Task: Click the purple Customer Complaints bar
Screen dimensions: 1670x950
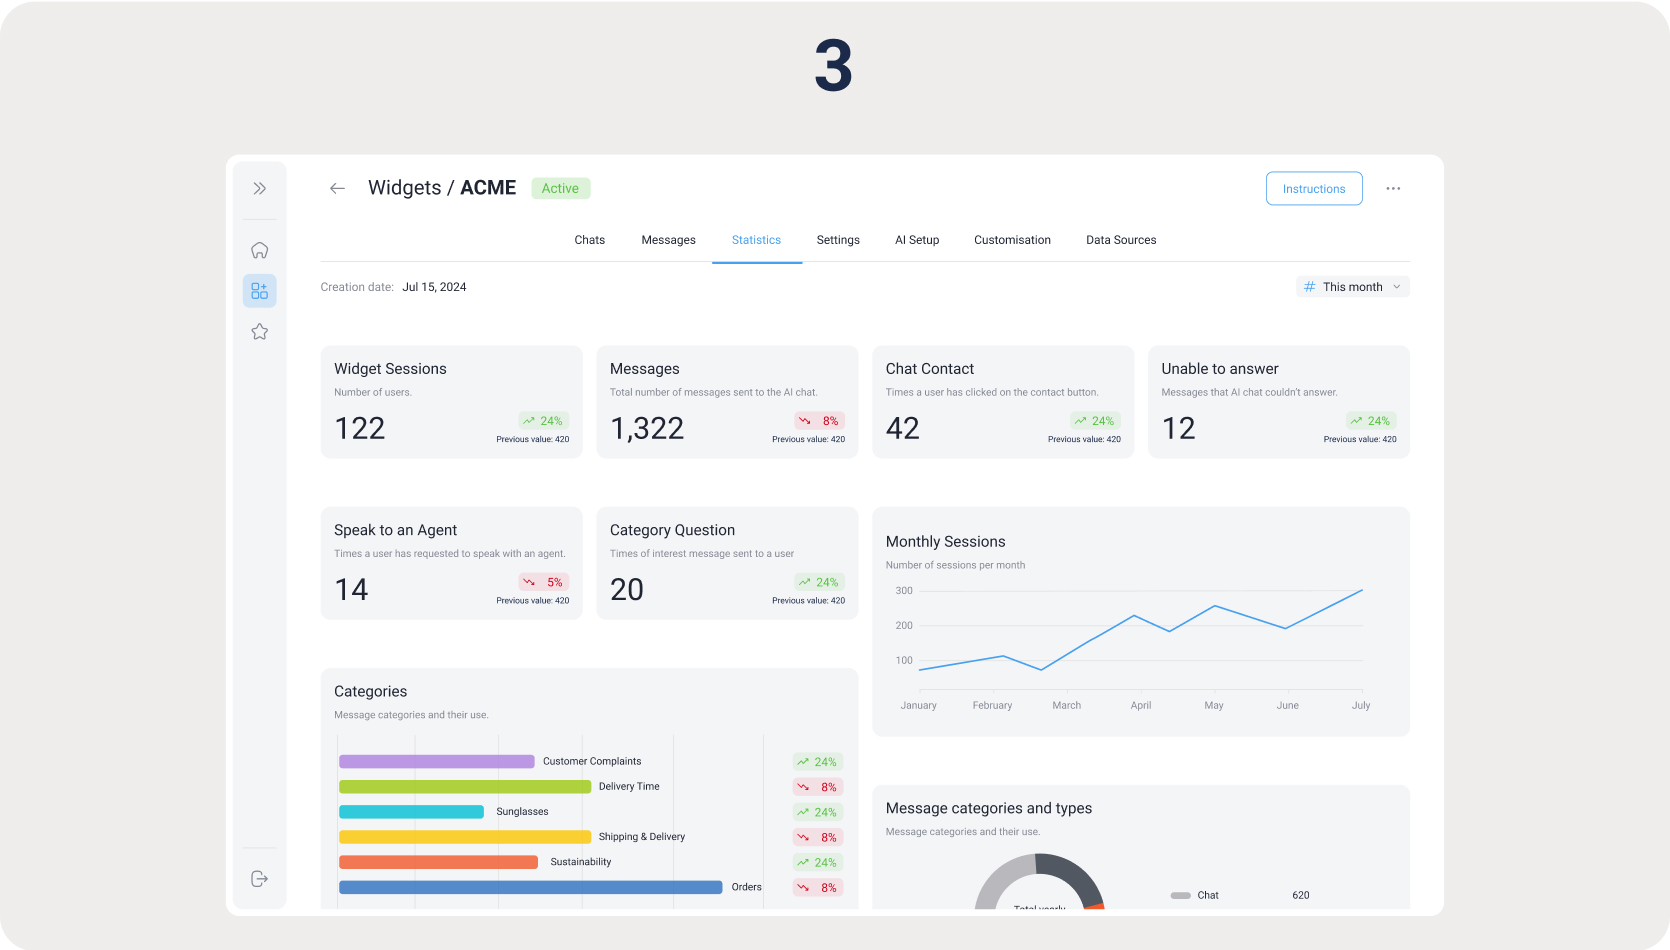Action: tap(436, 762)
